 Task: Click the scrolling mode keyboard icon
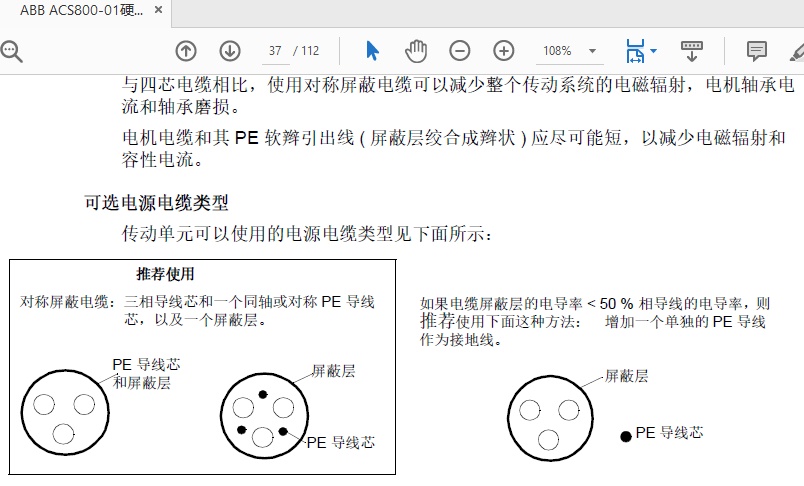692,51
